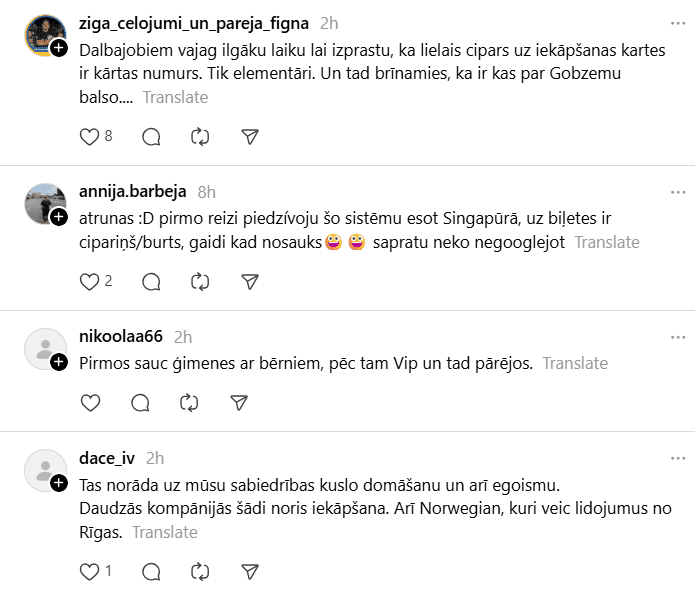
Task: Open the dace_iv profile username
Action: point(107,458)
